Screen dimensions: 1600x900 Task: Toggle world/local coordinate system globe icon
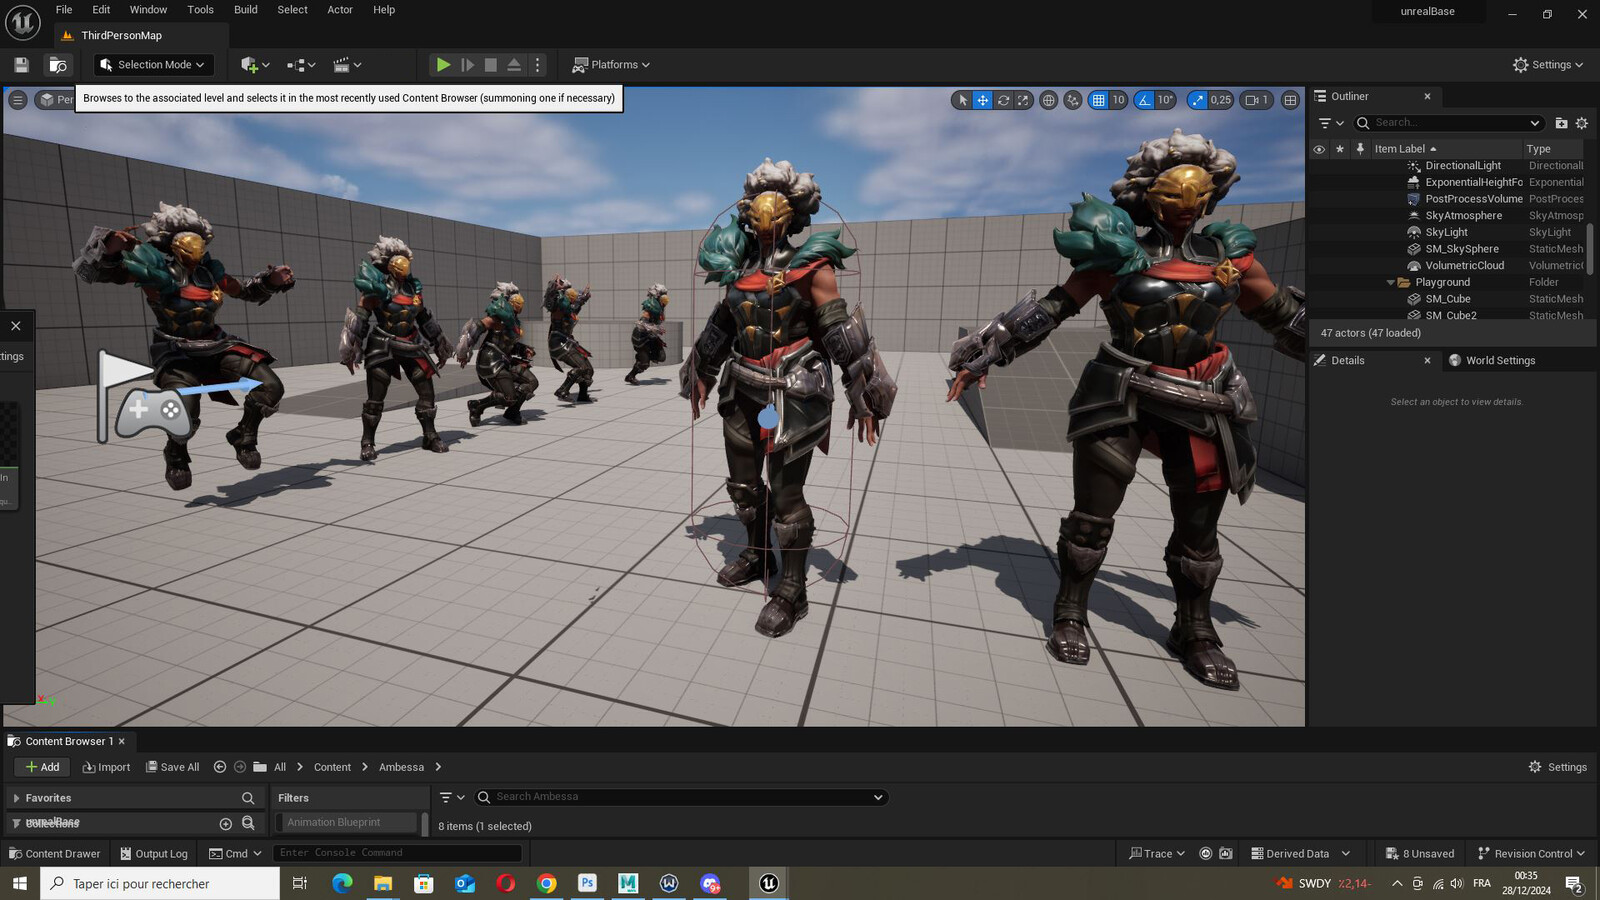click(1048, 100)
